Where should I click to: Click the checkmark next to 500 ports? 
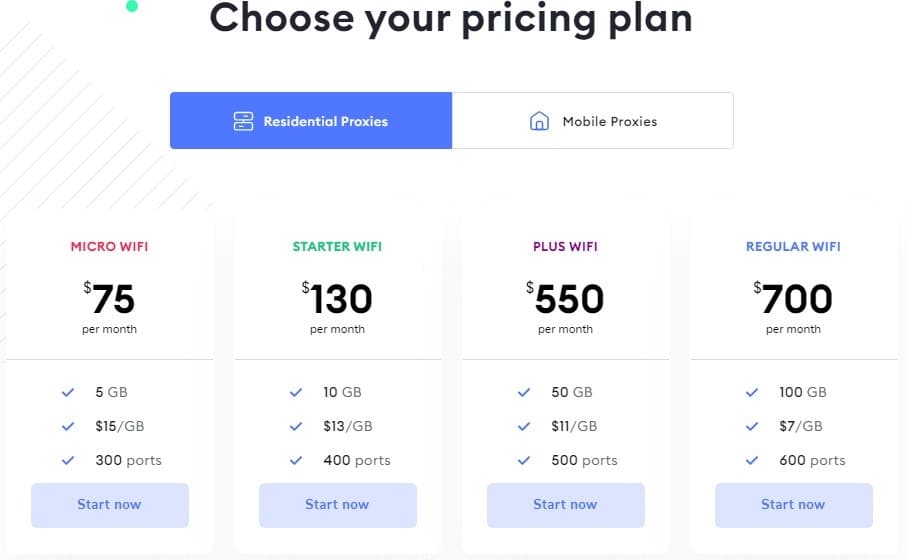pos(523,460)
